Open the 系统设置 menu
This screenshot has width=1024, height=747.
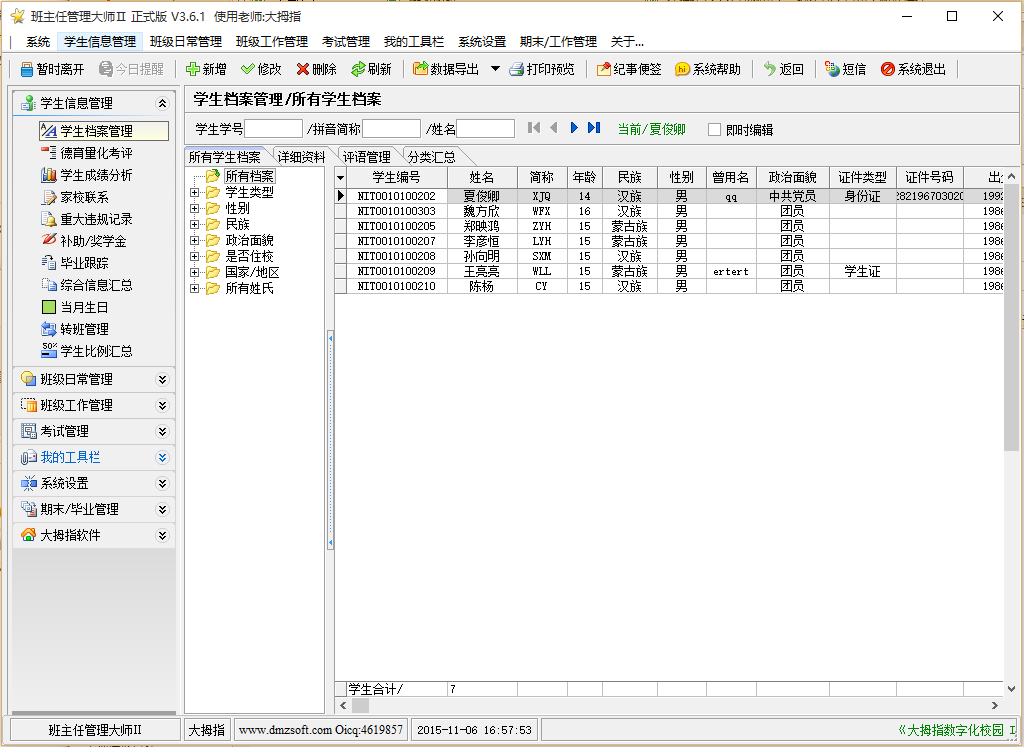click(x=481, y=42)
